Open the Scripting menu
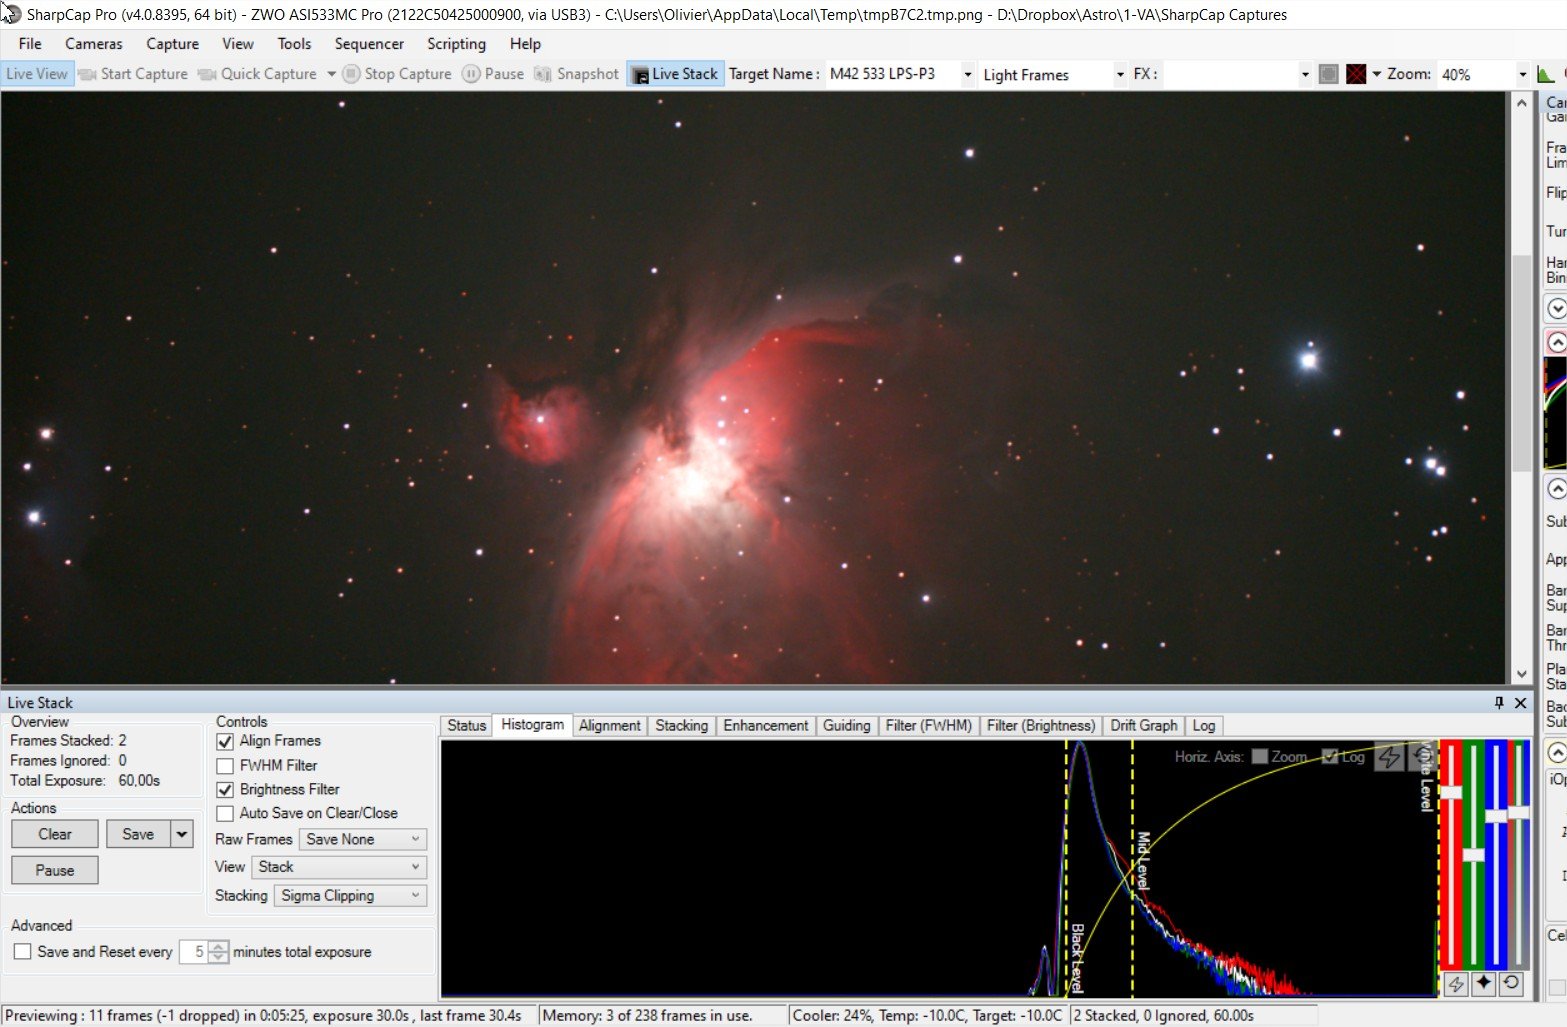The image size is (1567, 1027). 456,44
